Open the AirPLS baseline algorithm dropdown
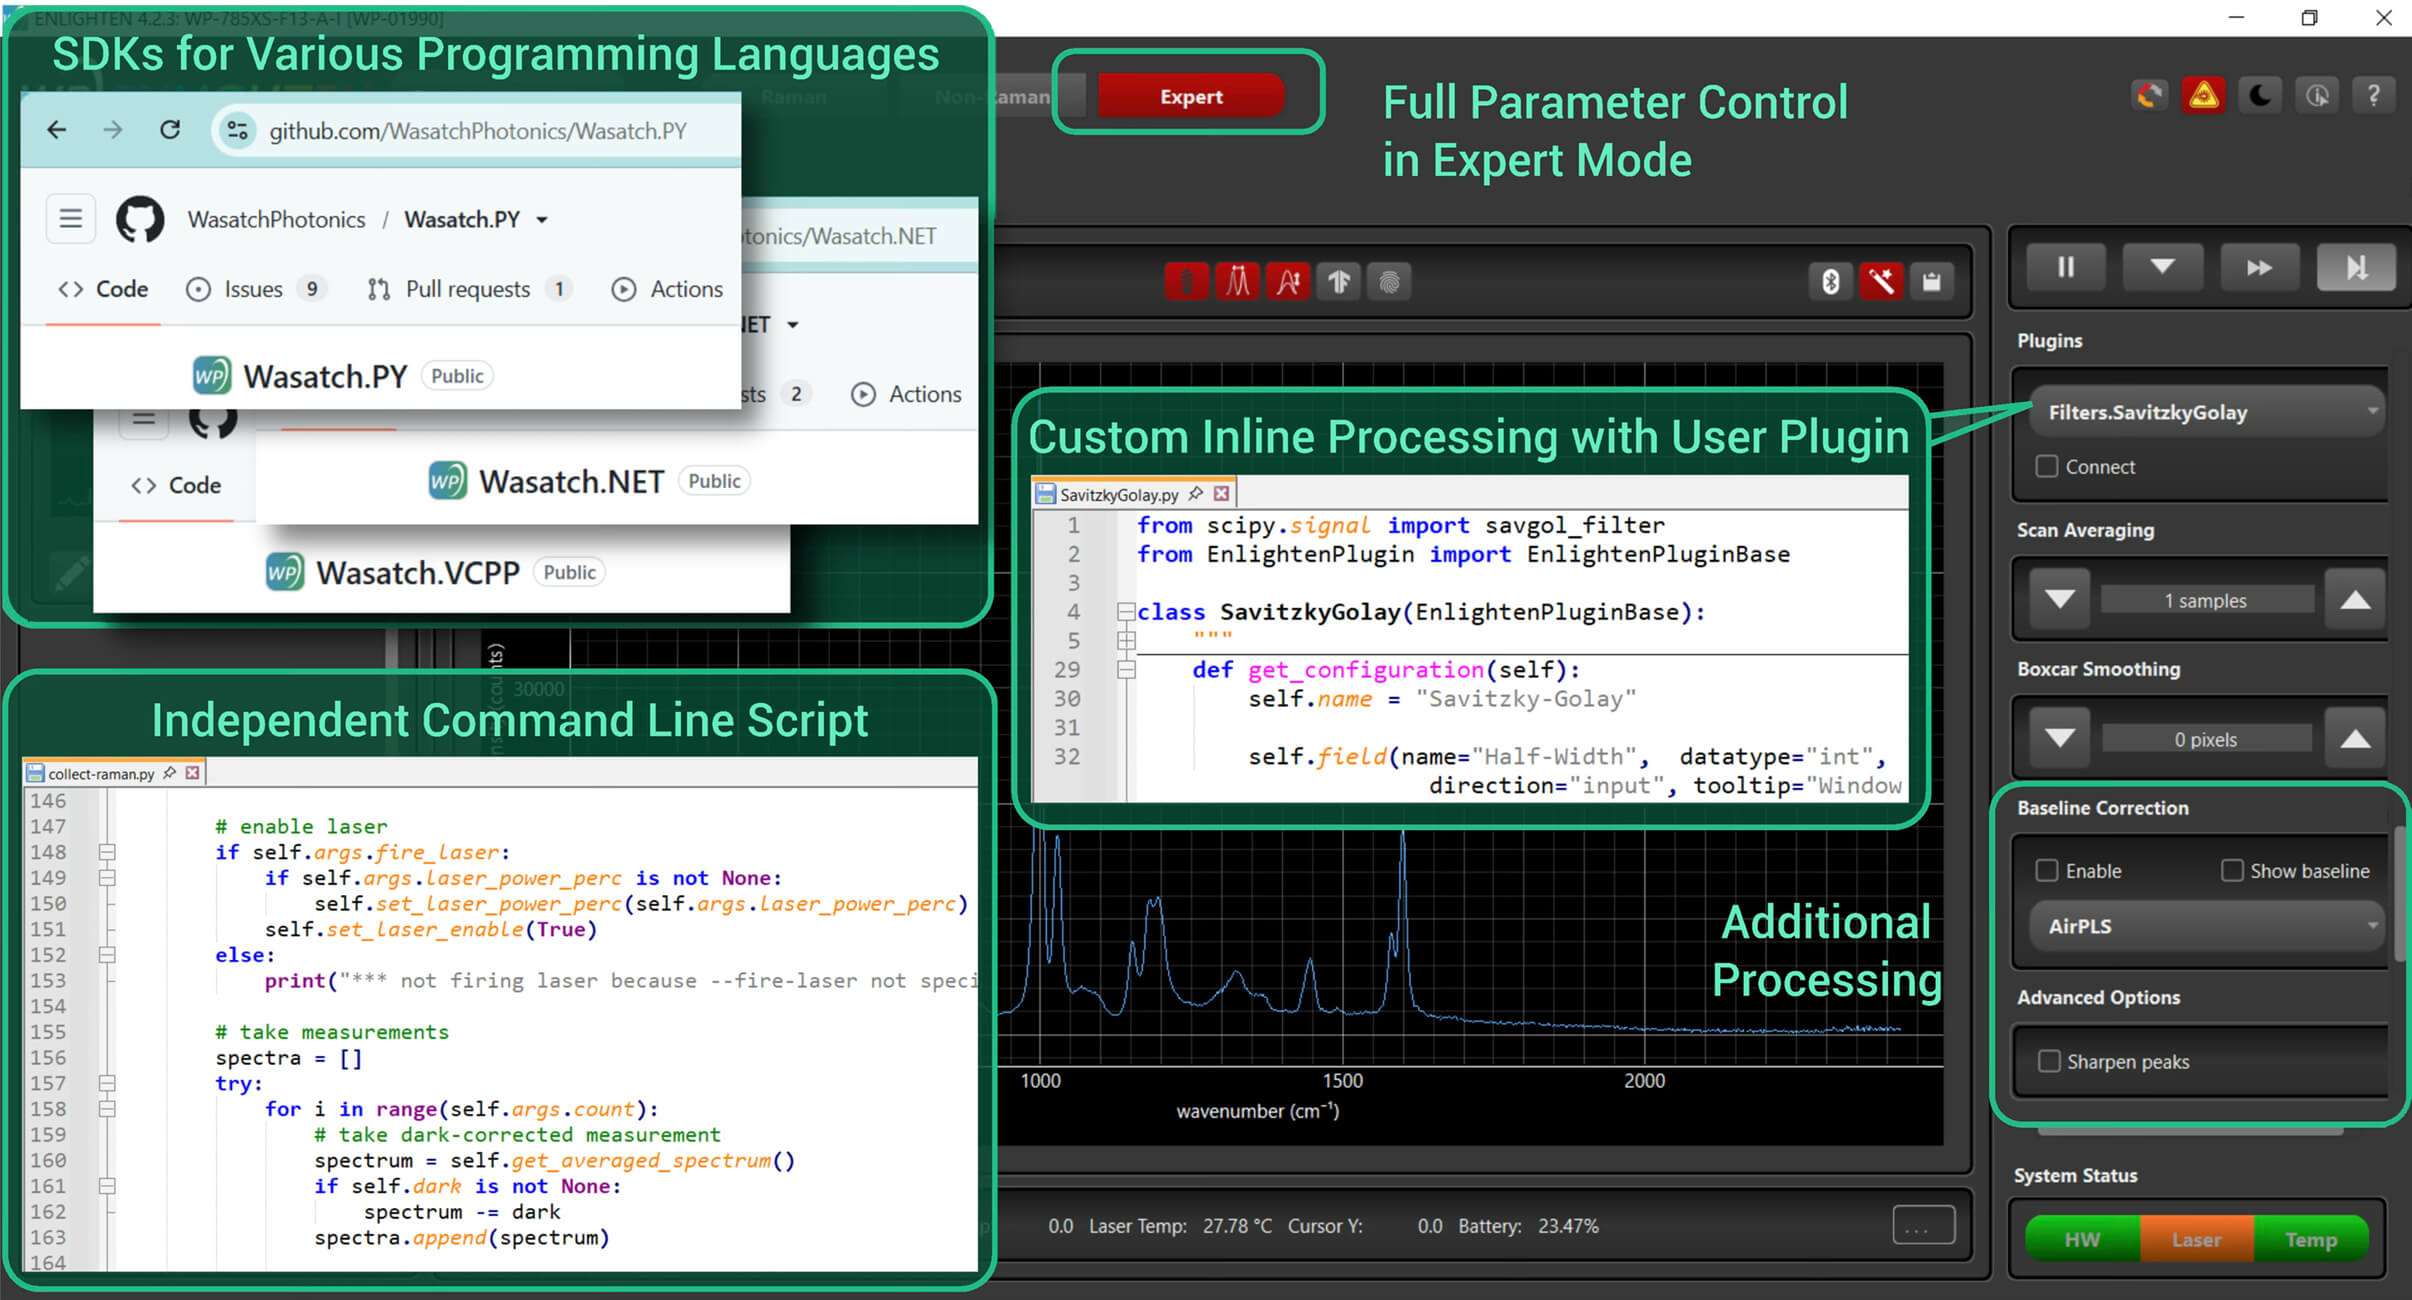The width and height of the screenshot is (2412, 1300). (2206, 926)
